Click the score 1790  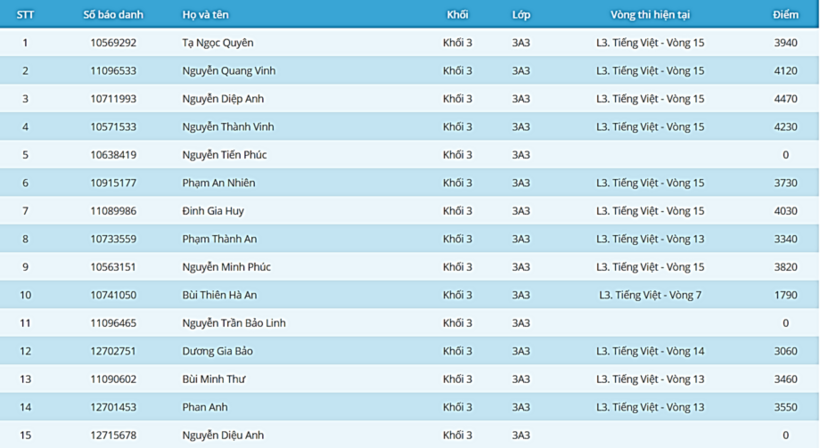[x=785, y=295]
